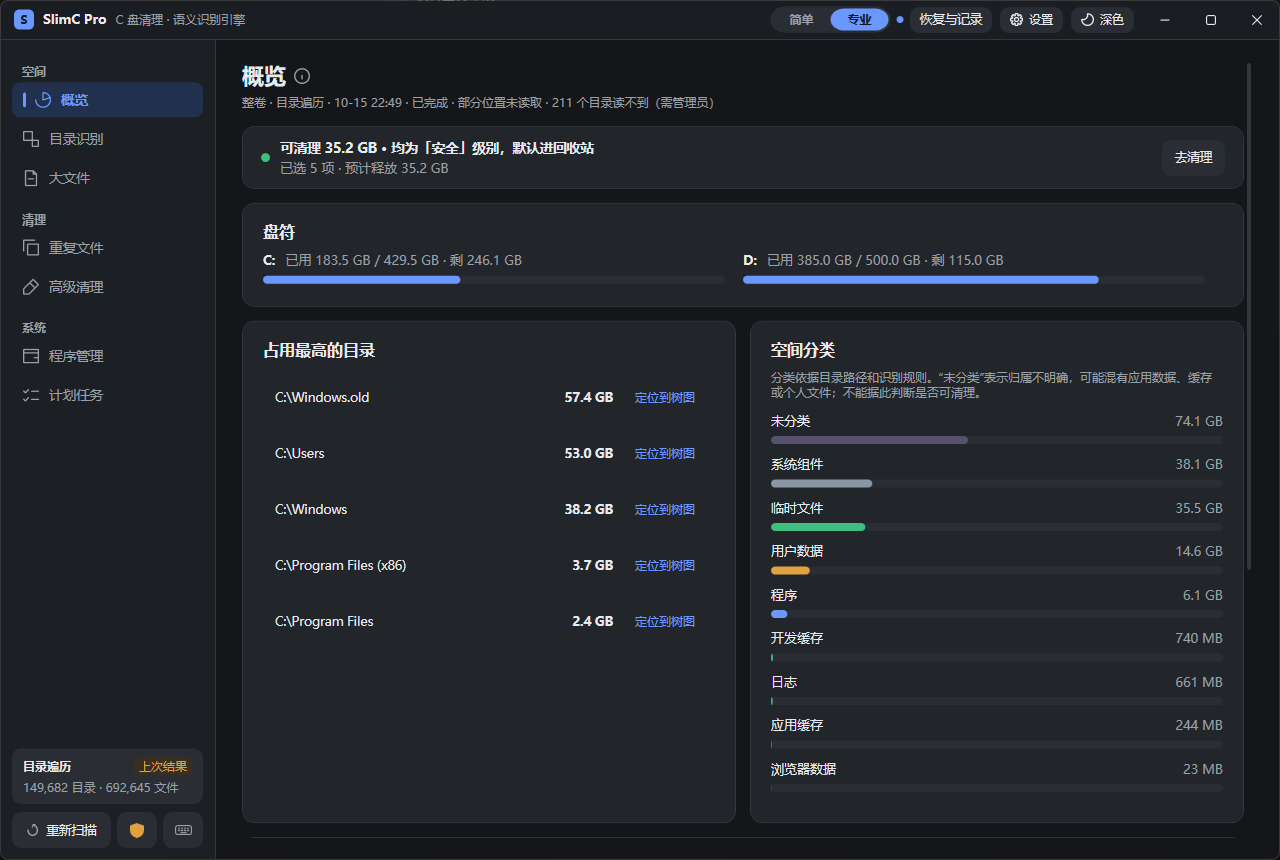The width and height of the screenshot is (1280, 860).
Task: Open 程序管理 page
Action: tap(108, 356)
